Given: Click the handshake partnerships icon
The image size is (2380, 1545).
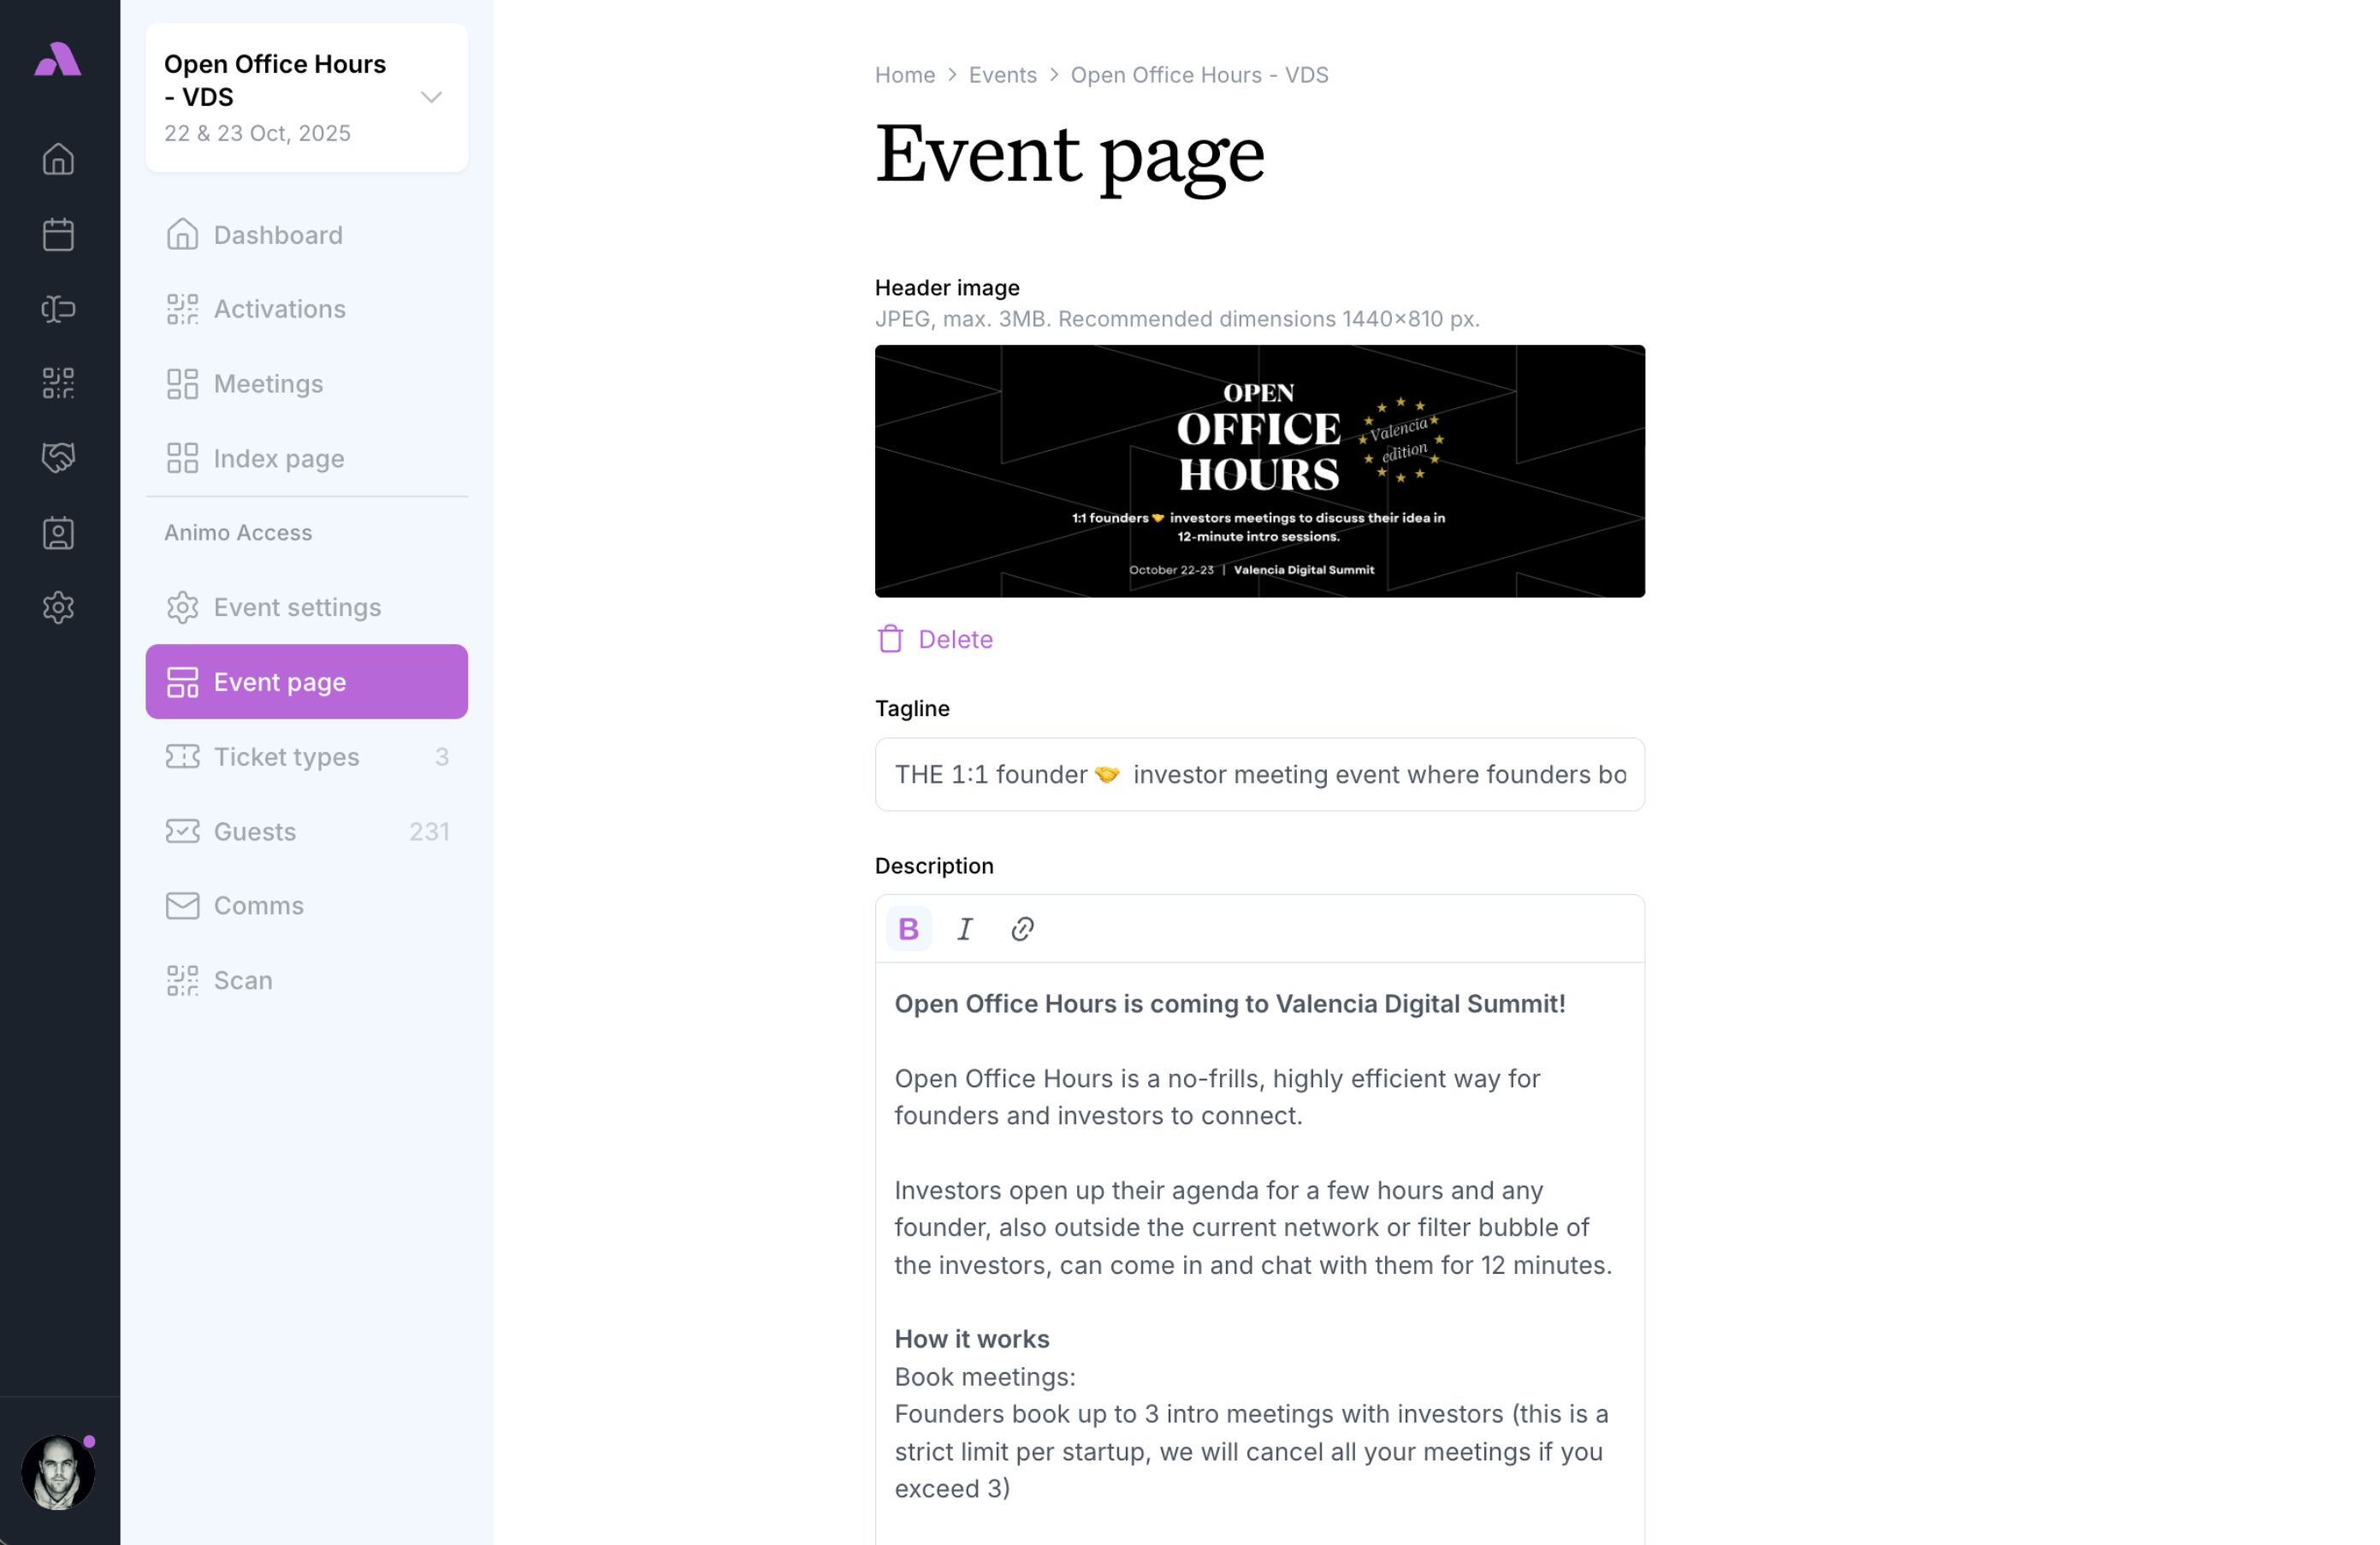Looking at the screenshot, I should (58, 458).
